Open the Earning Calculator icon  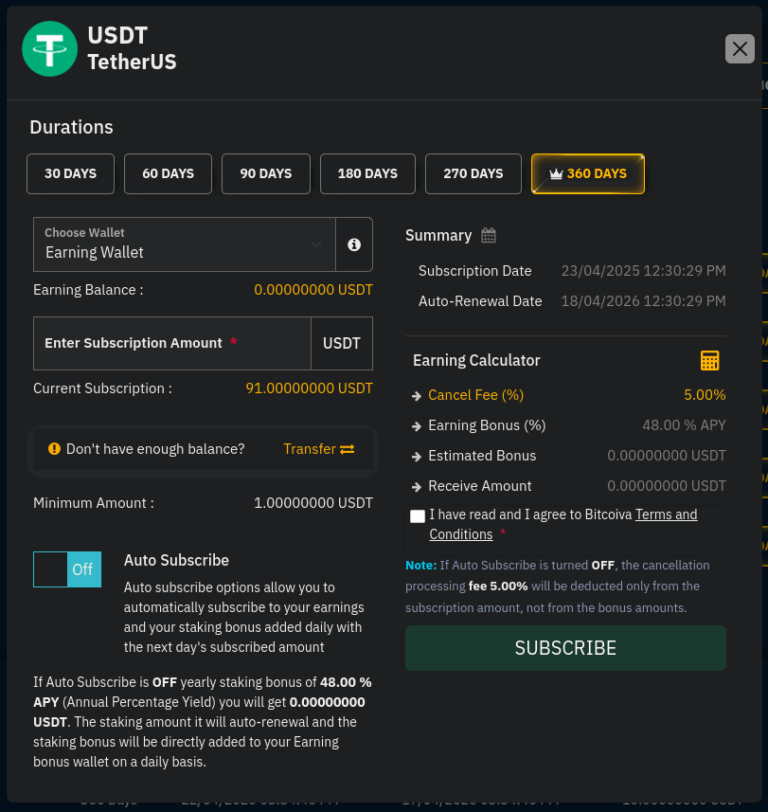pyautogui.click(x=710, y=361)
